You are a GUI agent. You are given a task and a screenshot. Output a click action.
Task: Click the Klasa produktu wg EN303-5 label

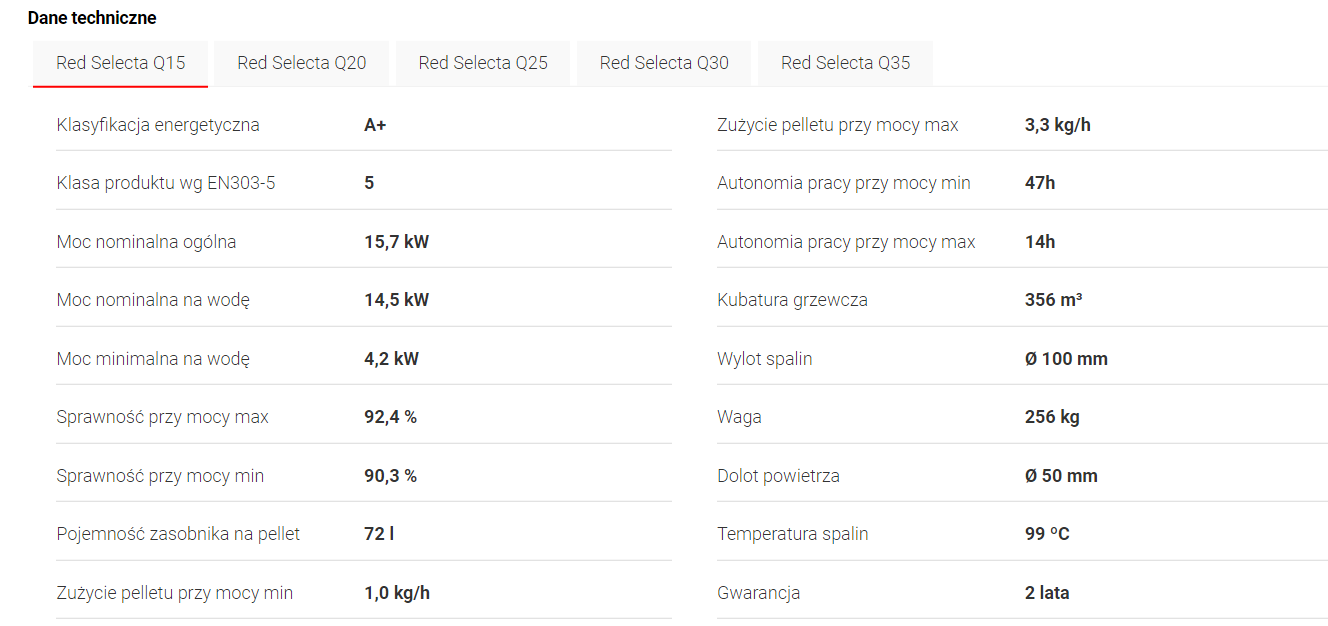[x=166, y=183]
